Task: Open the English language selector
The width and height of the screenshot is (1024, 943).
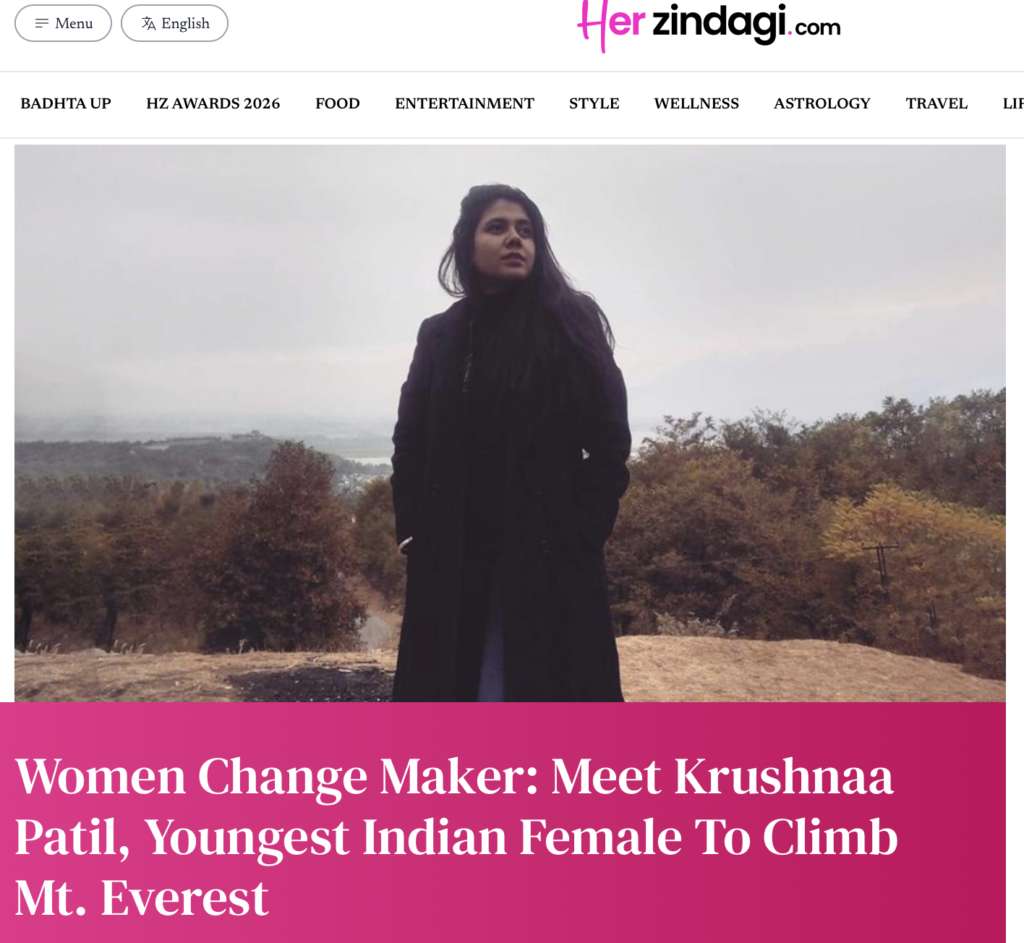Action: (x=174, y=24)
